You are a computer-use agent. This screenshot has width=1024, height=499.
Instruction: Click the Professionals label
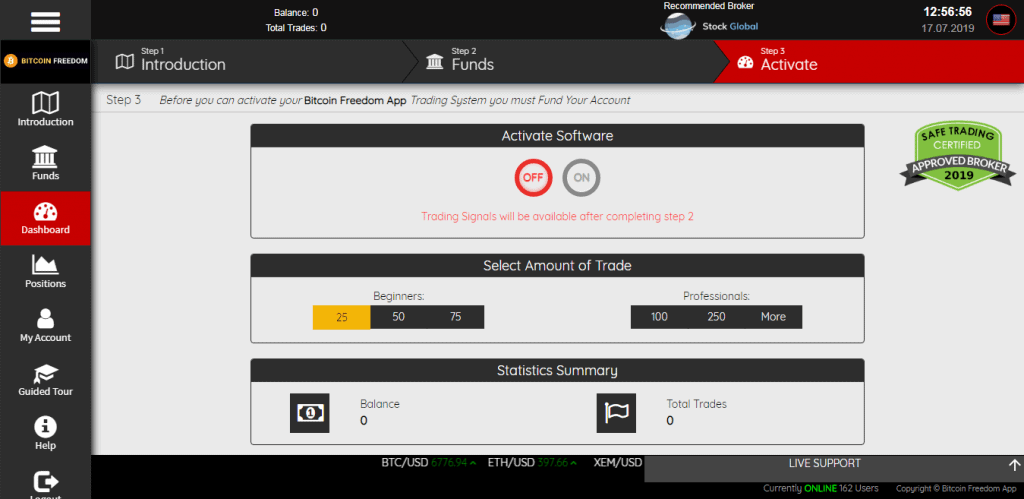[716, 296]
